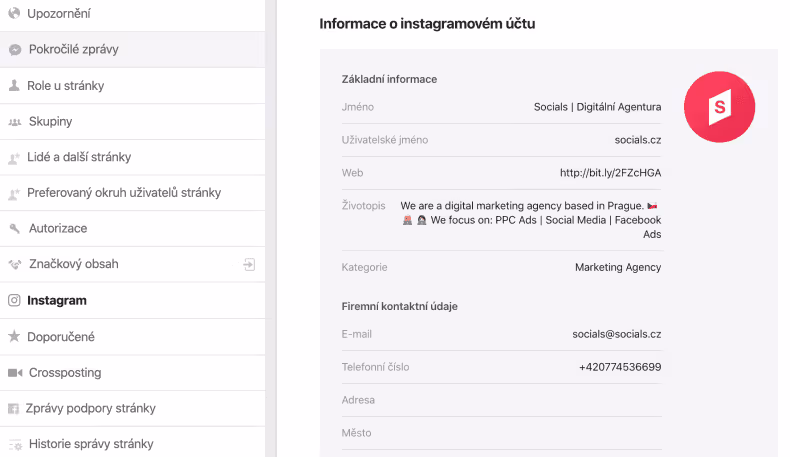
Task: Click the Město field label
Action: (x=356, y=433)
